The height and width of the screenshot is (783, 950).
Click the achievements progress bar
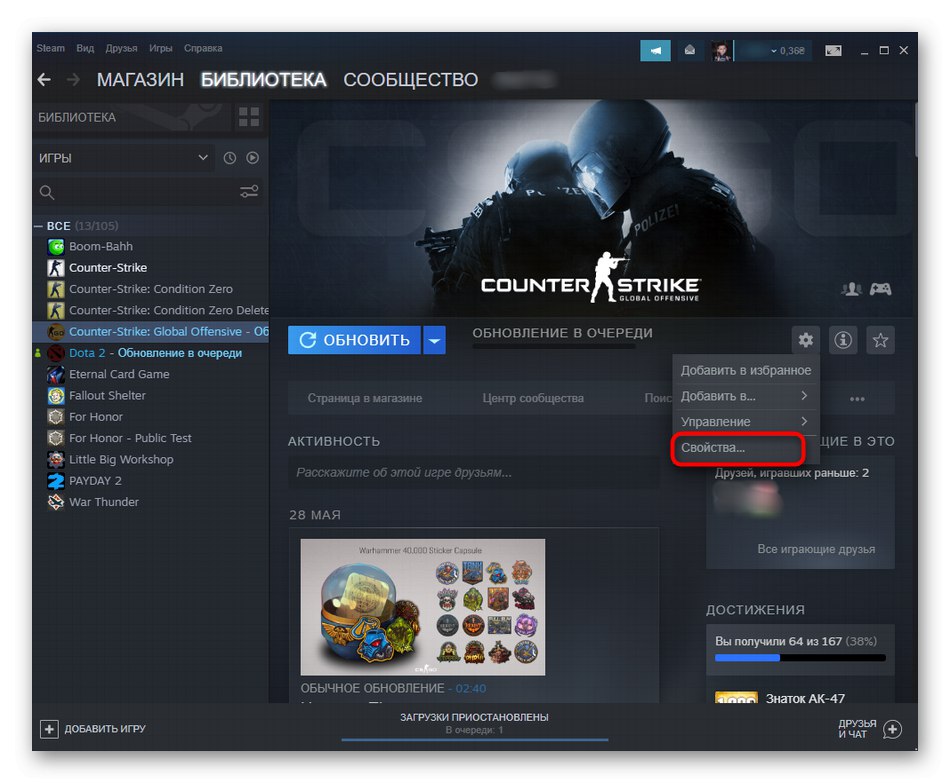[x=800, y=658]
